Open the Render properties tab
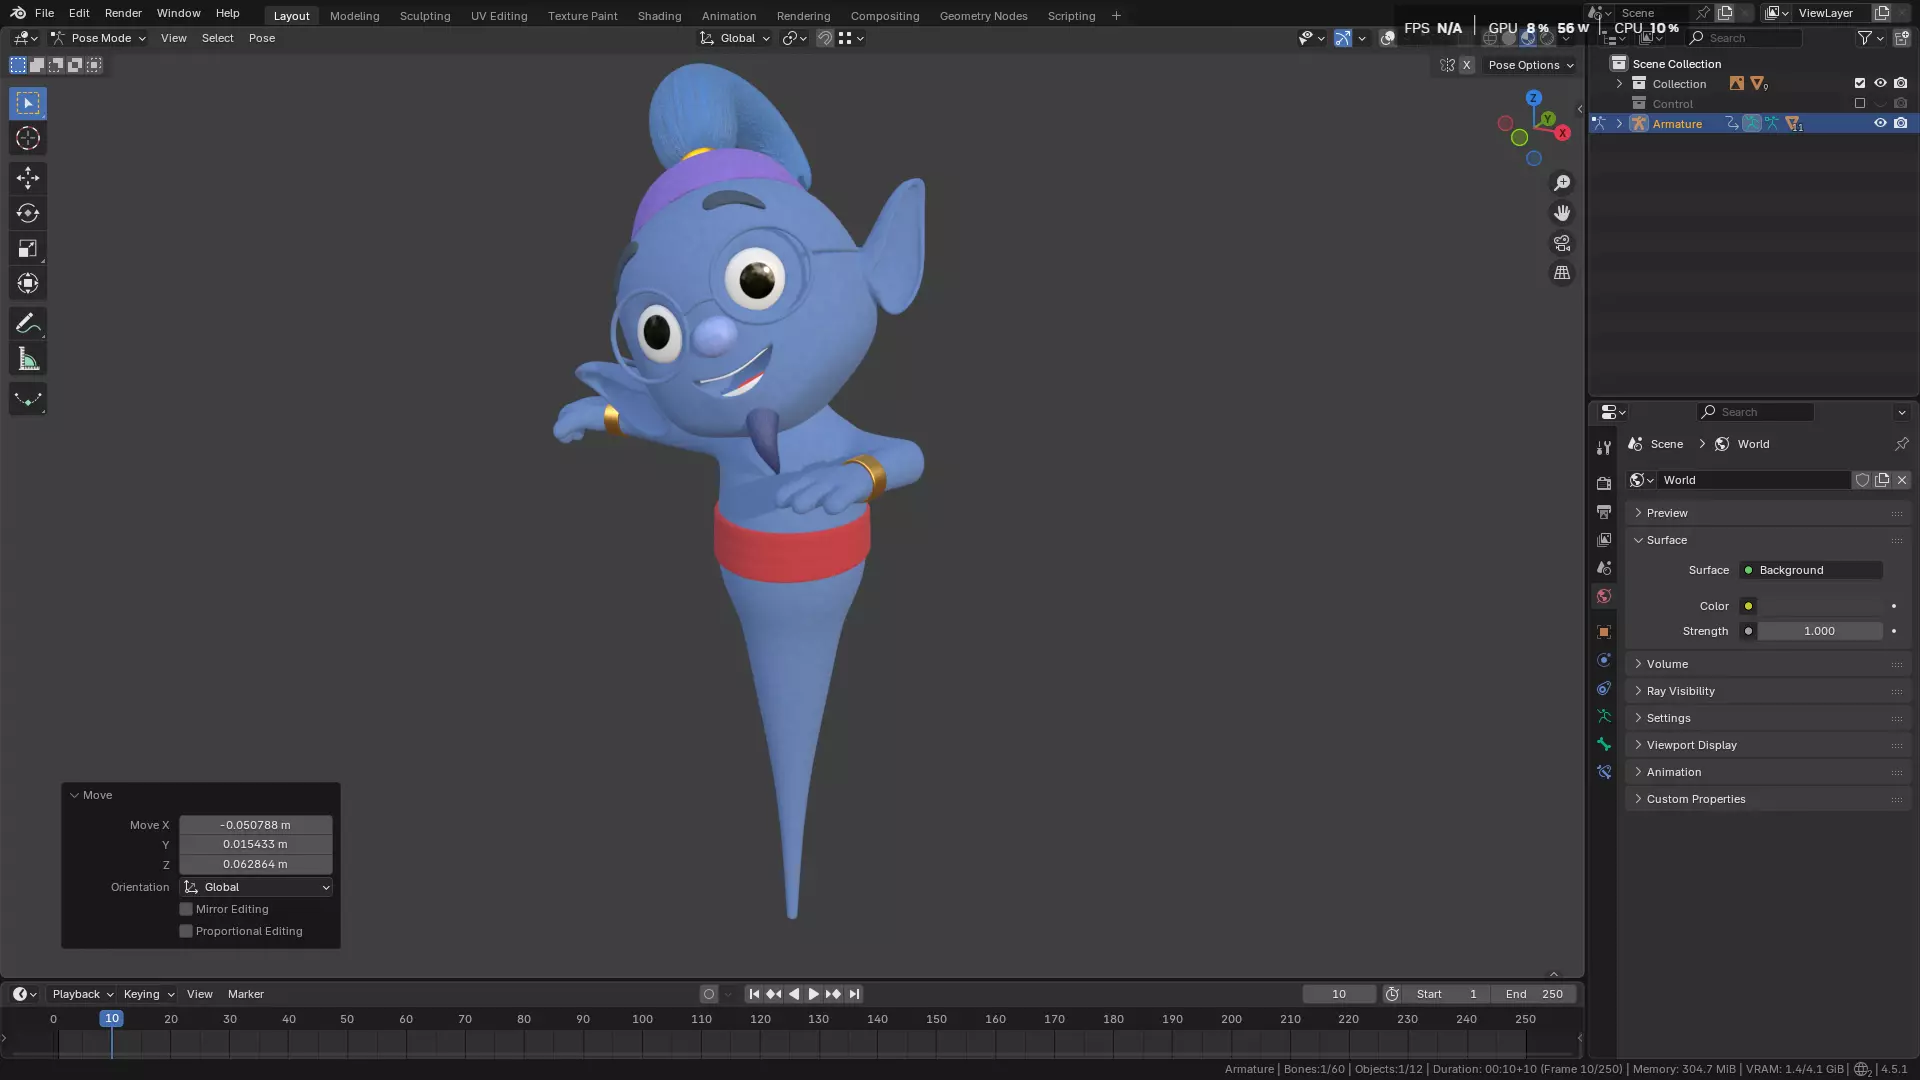 (1604, 483)
